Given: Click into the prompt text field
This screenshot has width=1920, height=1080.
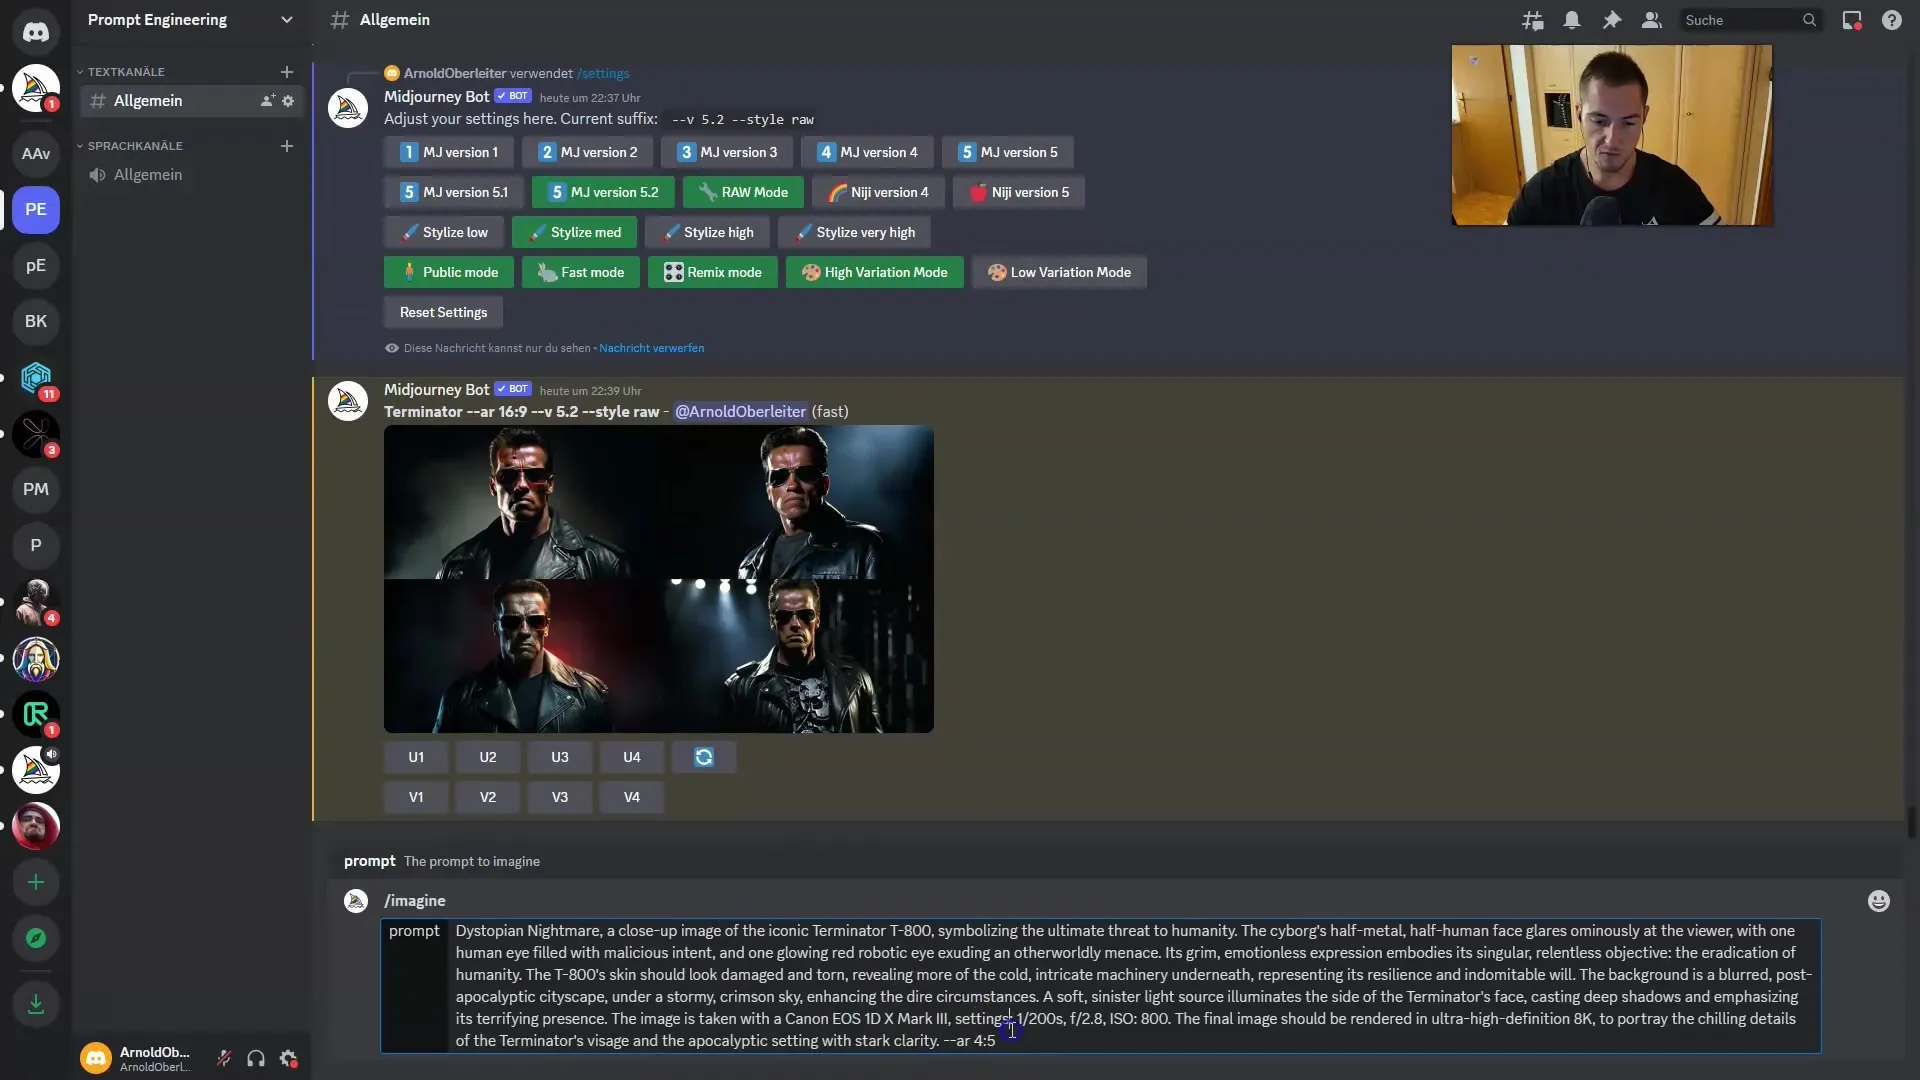Looking at the screenshot, I should (1134, 986).
